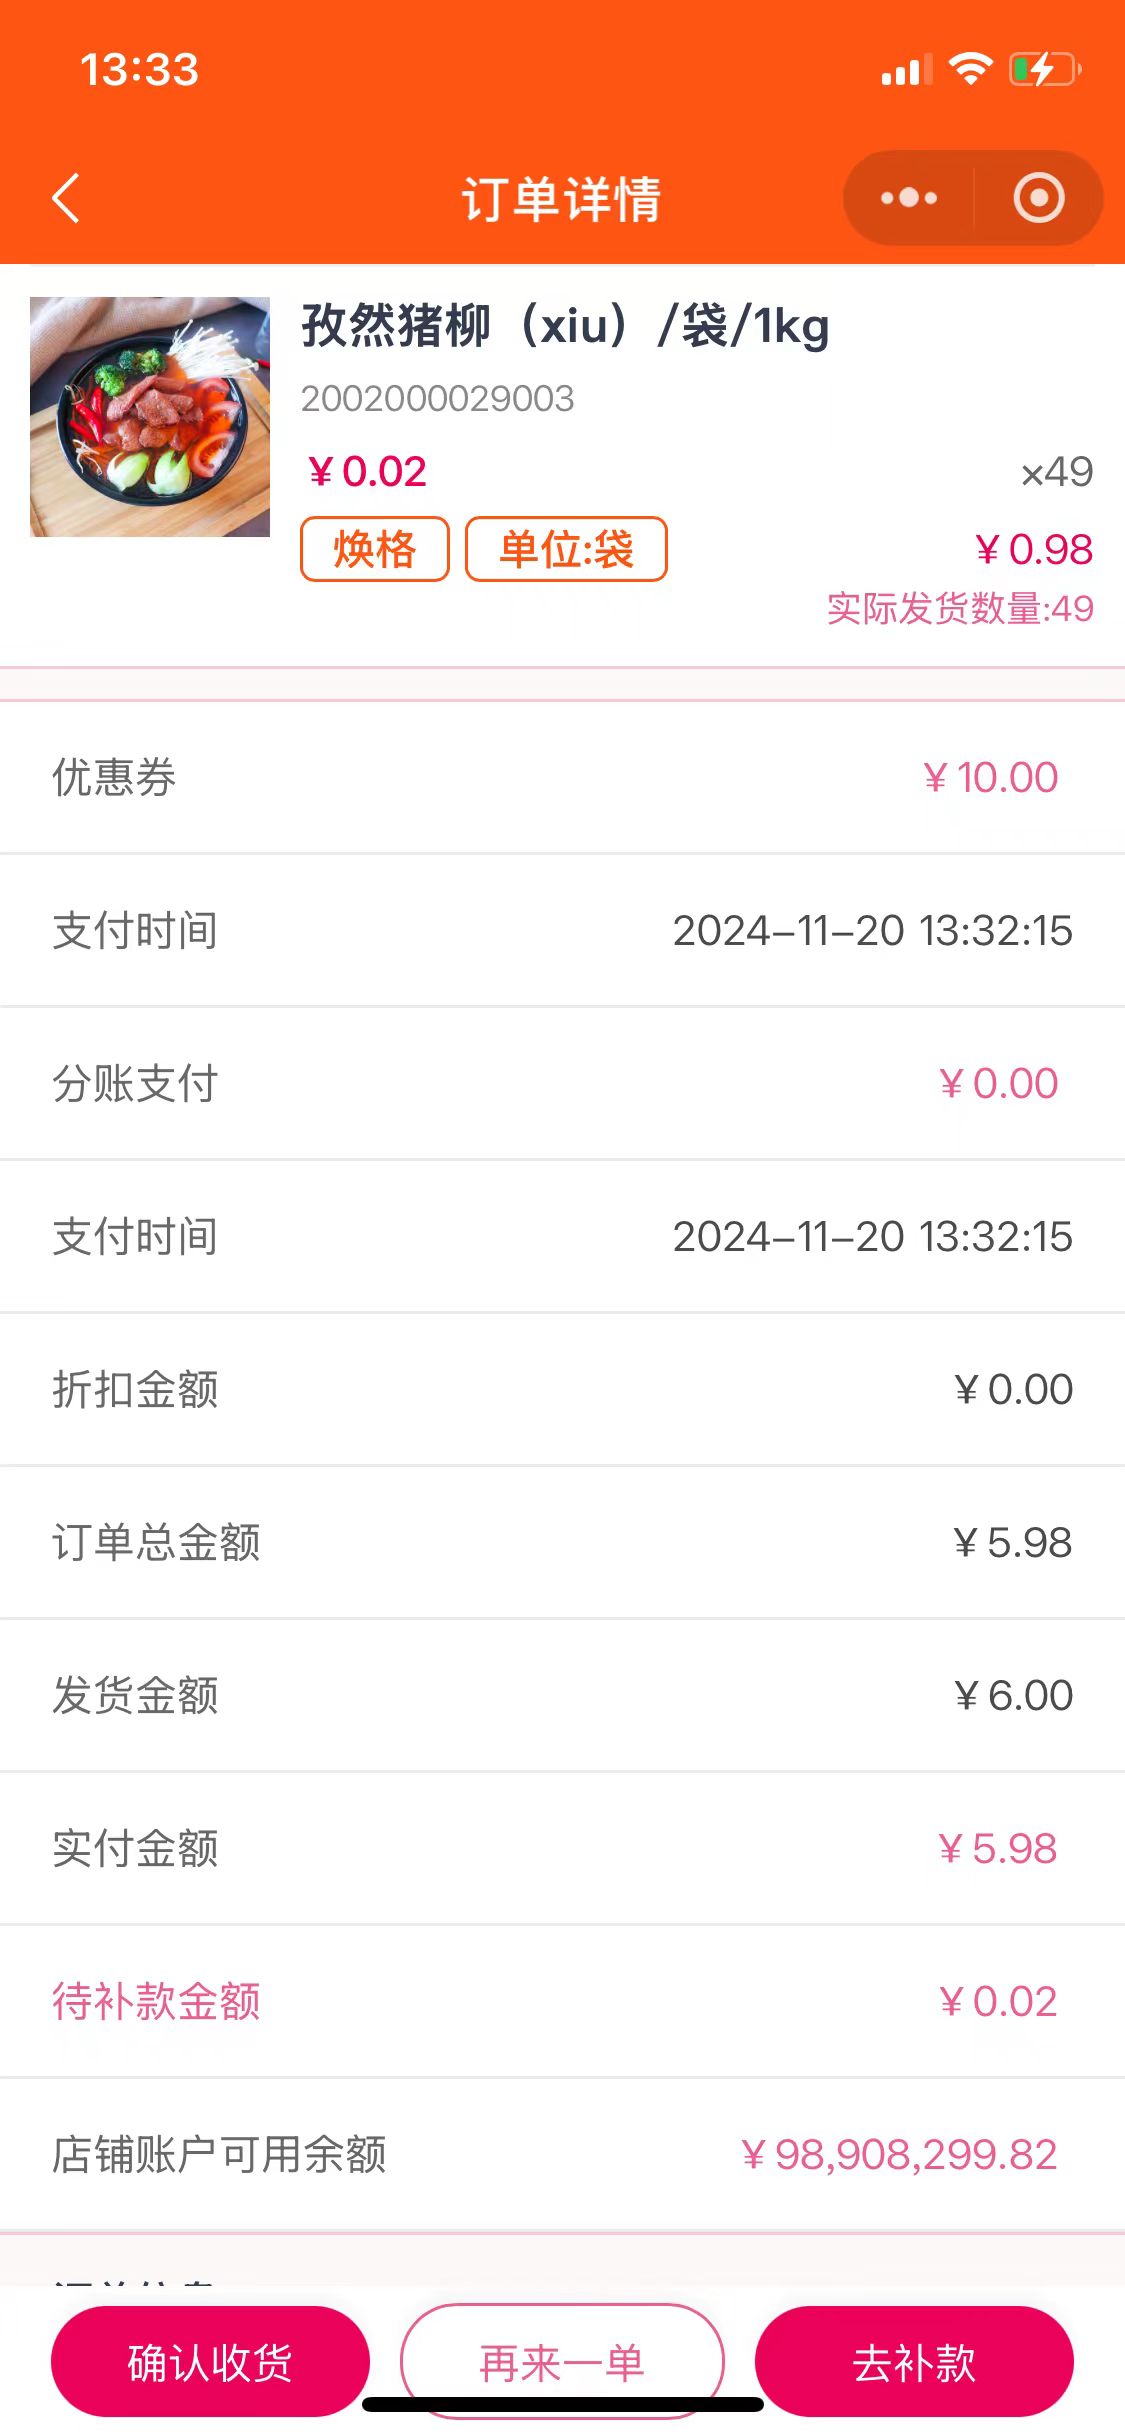The width and height of the screenshot is (1125, 2436).
Task: Tap the 分账支付 split payment row
Action: point(562,1084)
